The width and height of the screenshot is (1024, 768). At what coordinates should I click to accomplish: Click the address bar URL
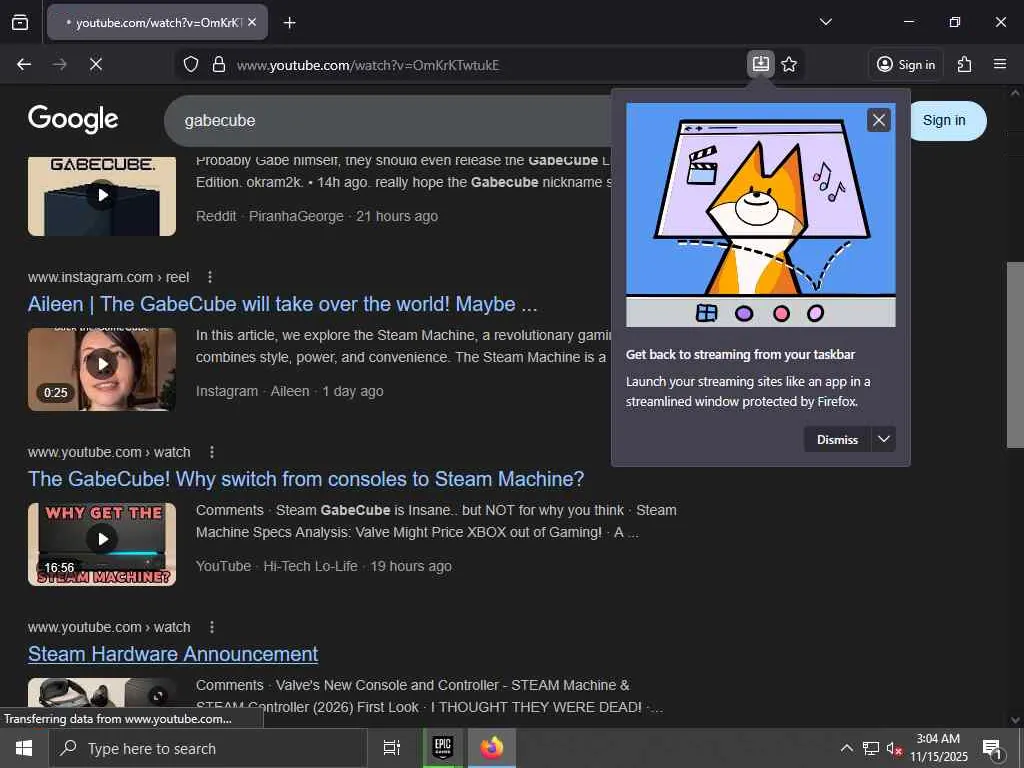(368, 65)
